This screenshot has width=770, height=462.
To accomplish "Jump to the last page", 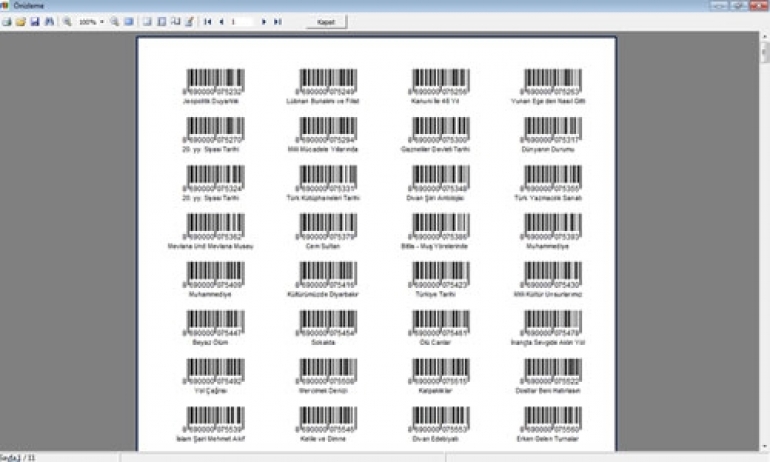I will point(277,22).
